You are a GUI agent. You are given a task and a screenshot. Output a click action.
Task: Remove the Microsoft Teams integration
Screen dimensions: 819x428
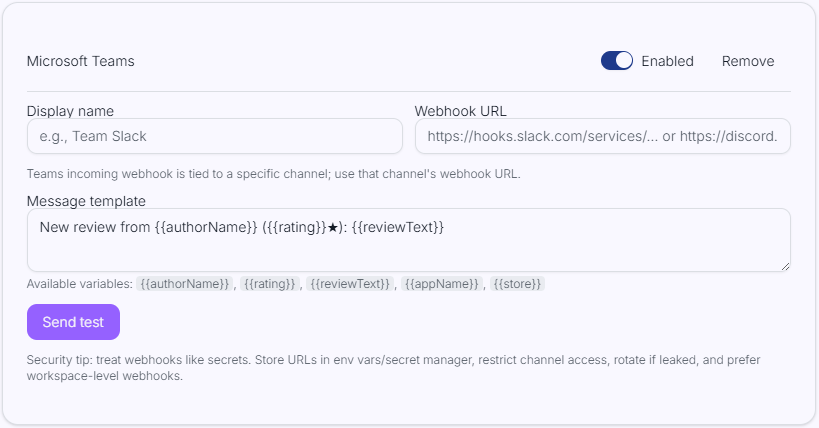tap(748, 61)
